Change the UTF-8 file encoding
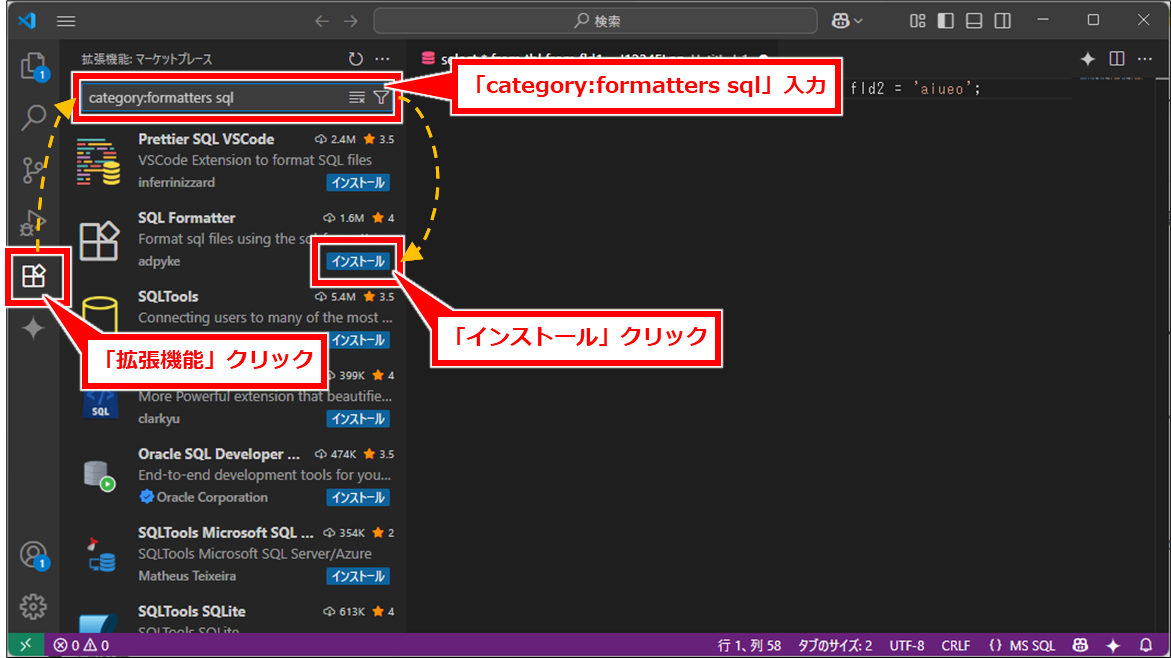The image size is (1171, 658). point(907,645)
